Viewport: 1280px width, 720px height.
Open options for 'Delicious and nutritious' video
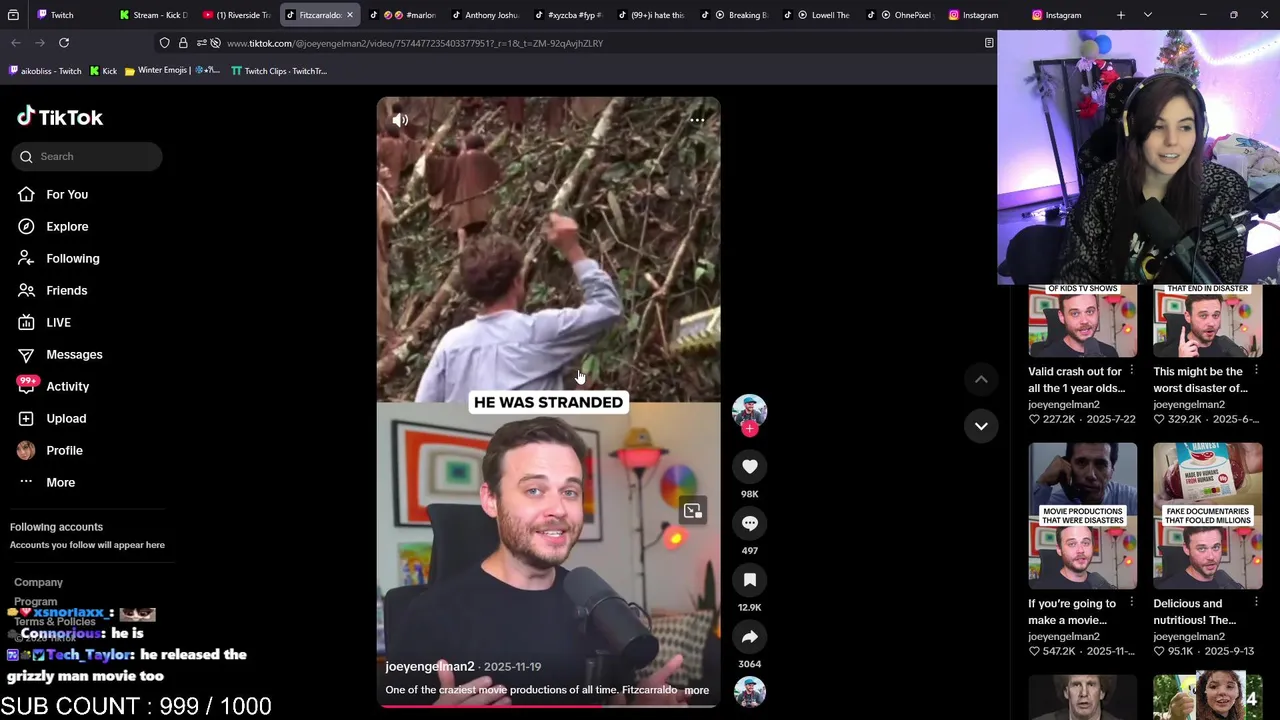point(1256,603)
